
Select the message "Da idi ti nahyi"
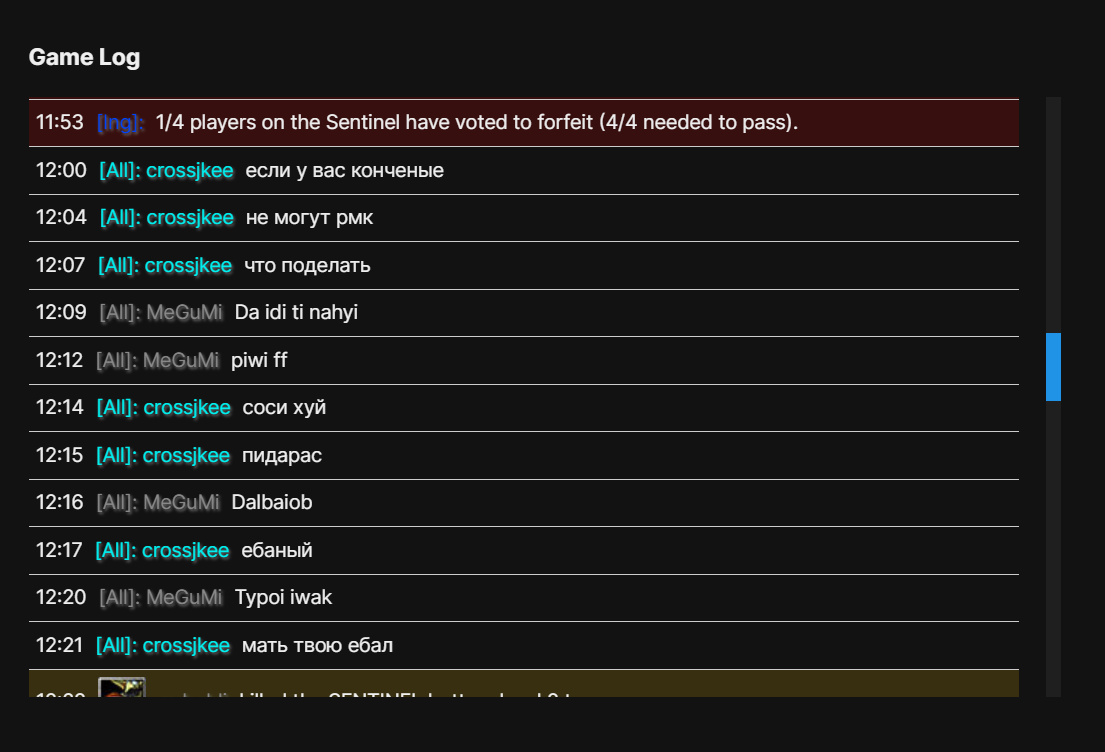point(296,313)
